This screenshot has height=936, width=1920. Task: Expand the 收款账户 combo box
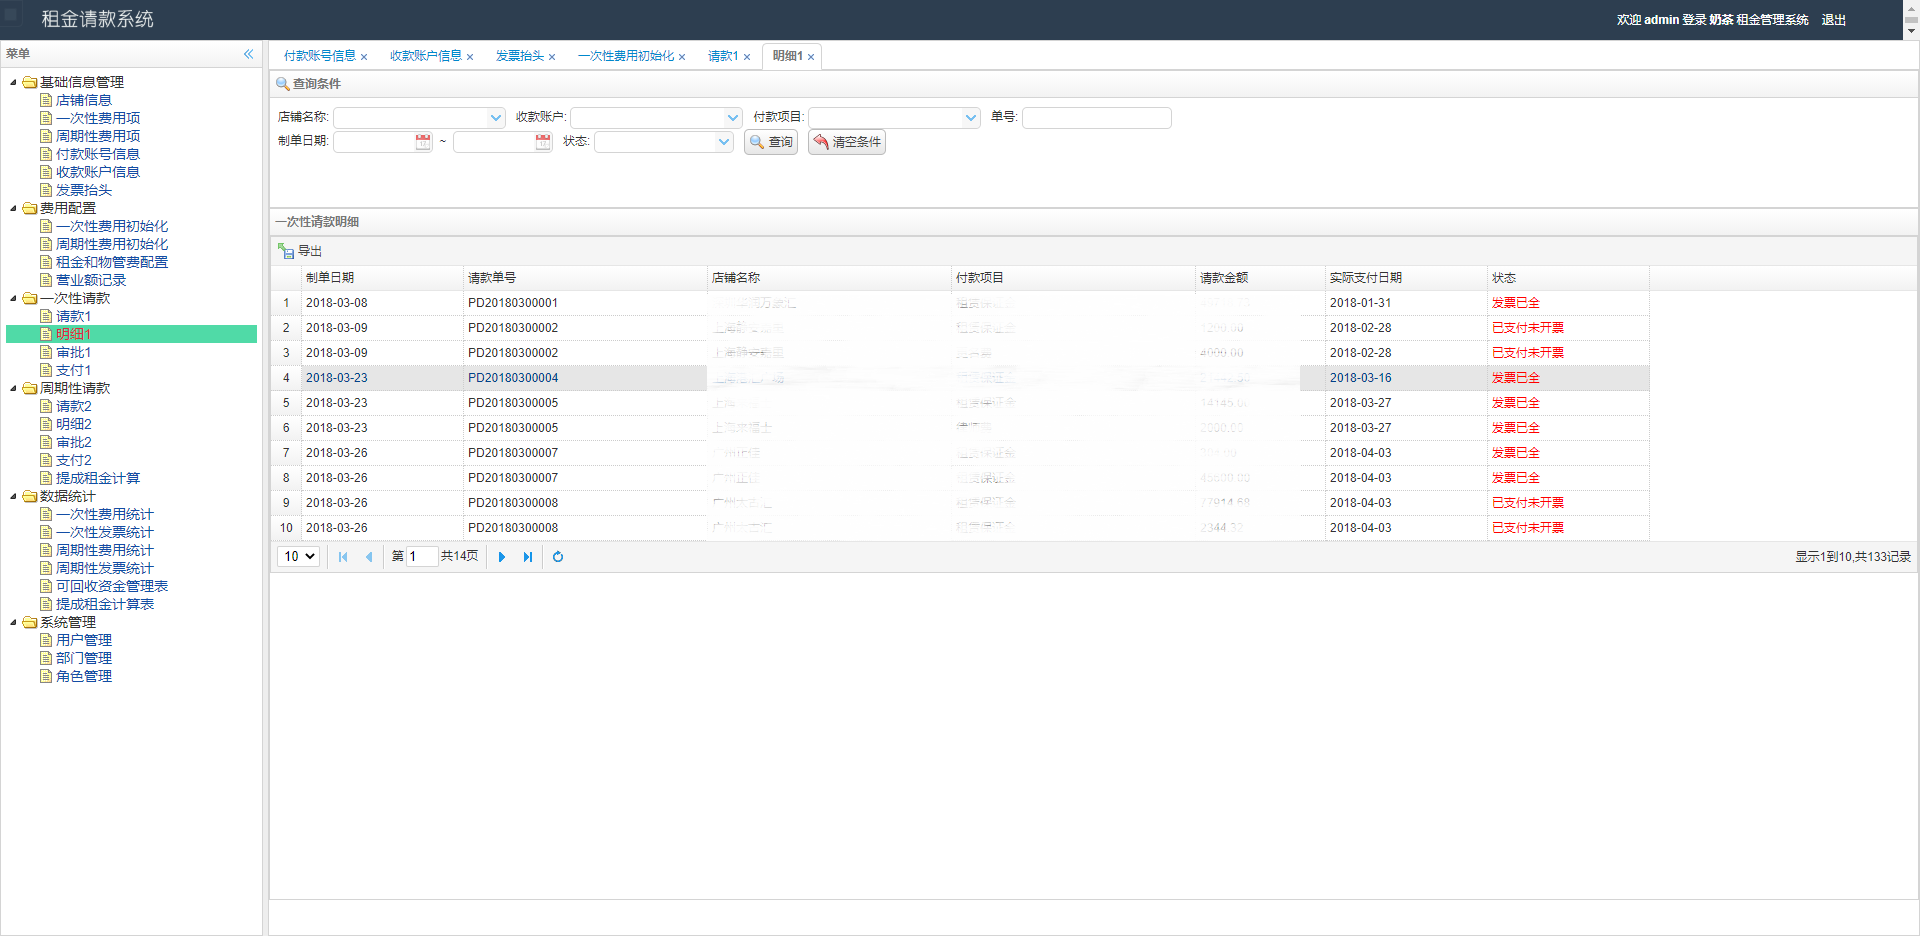[x=733, y=118]
